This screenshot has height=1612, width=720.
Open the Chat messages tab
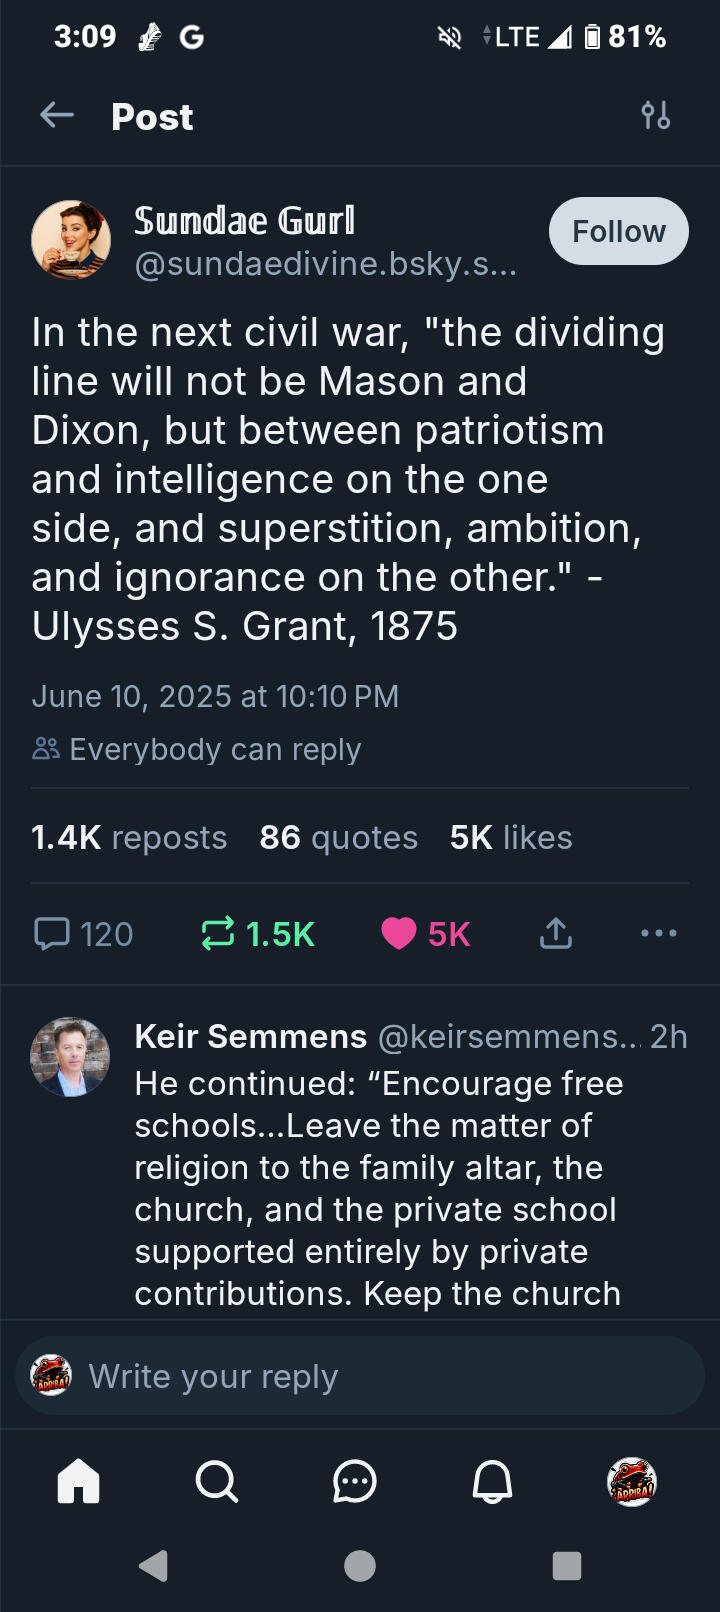click(355, 1481)
